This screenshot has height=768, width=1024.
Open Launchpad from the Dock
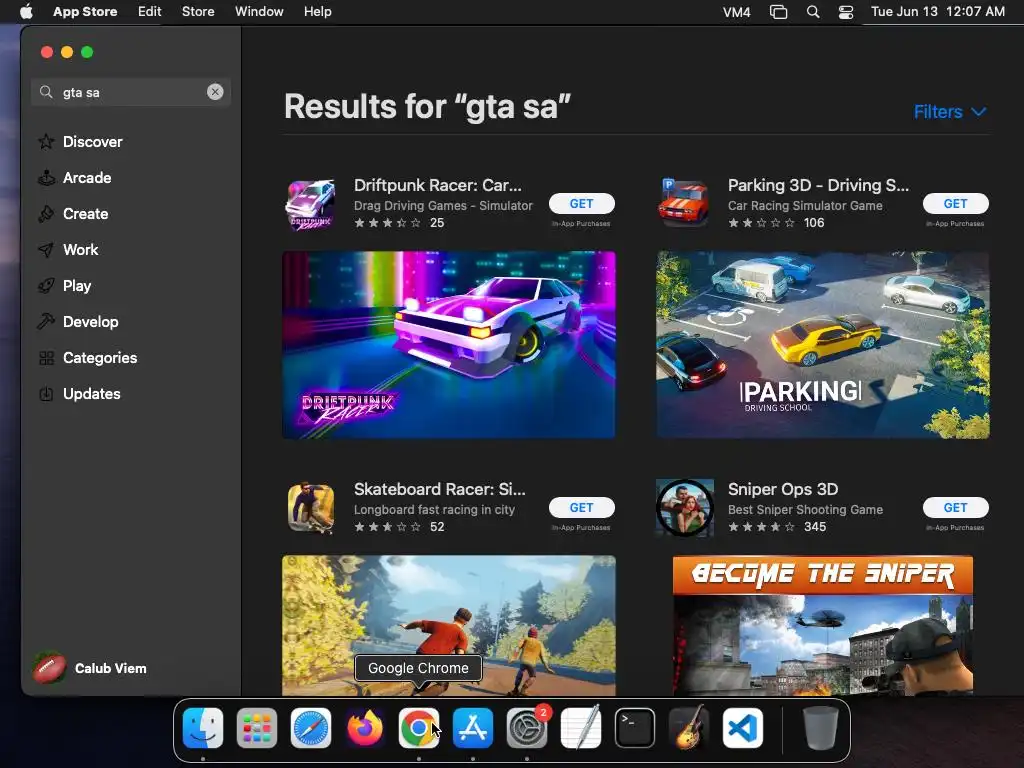[257, 728]
